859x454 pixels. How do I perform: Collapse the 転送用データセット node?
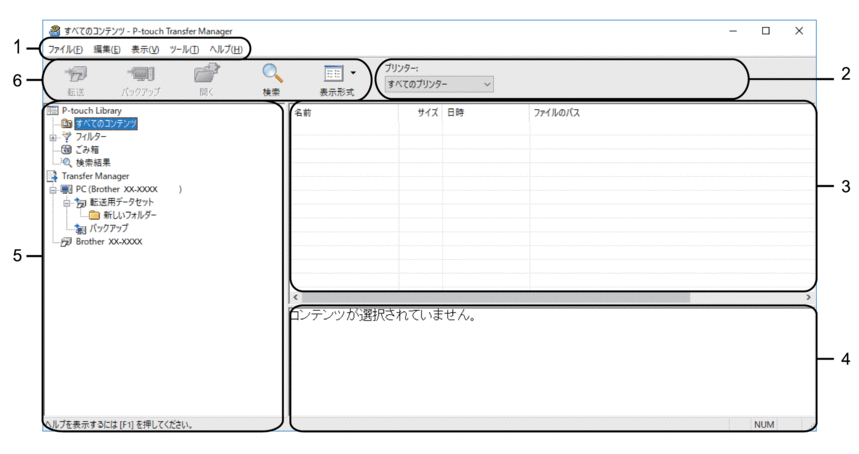(x=66, y=203)
